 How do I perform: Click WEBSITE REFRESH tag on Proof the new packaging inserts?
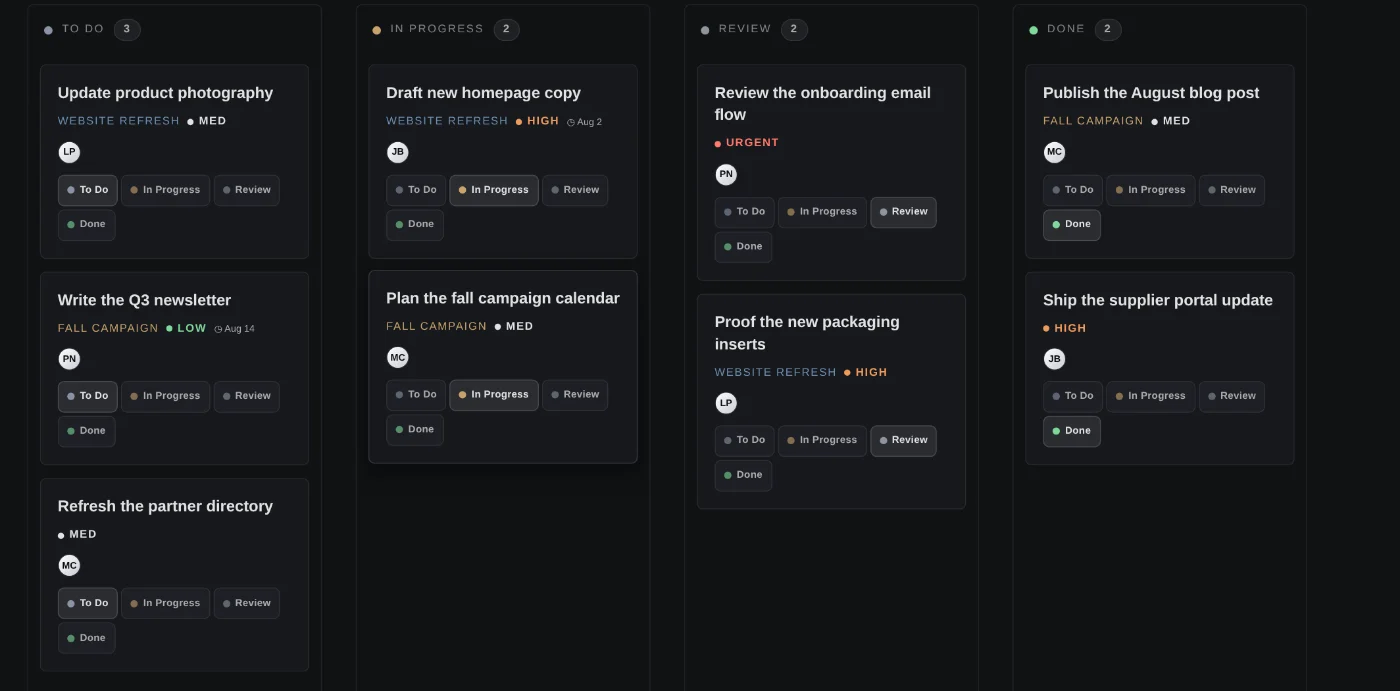click(x=775, y=372)
